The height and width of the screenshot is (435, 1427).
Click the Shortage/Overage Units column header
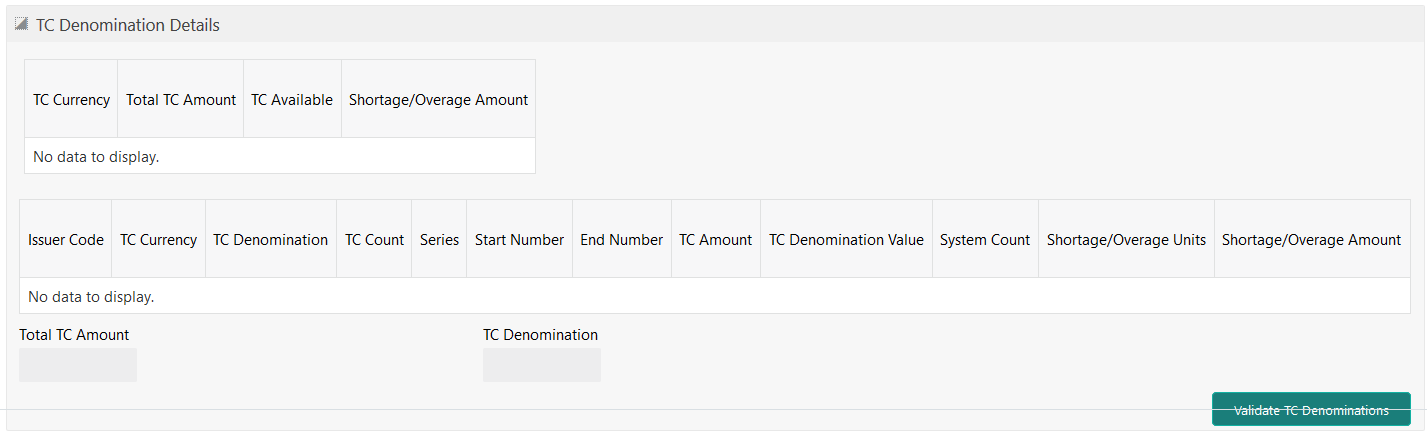tap(1126, 240)
